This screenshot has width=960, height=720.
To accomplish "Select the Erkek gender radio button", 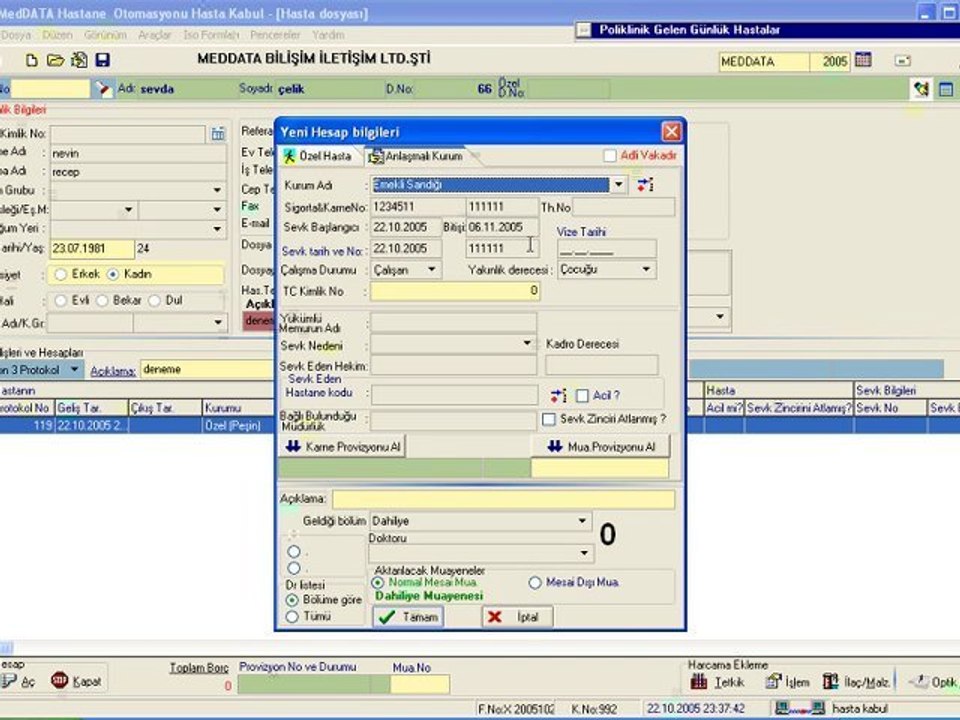I will [61, 274].
